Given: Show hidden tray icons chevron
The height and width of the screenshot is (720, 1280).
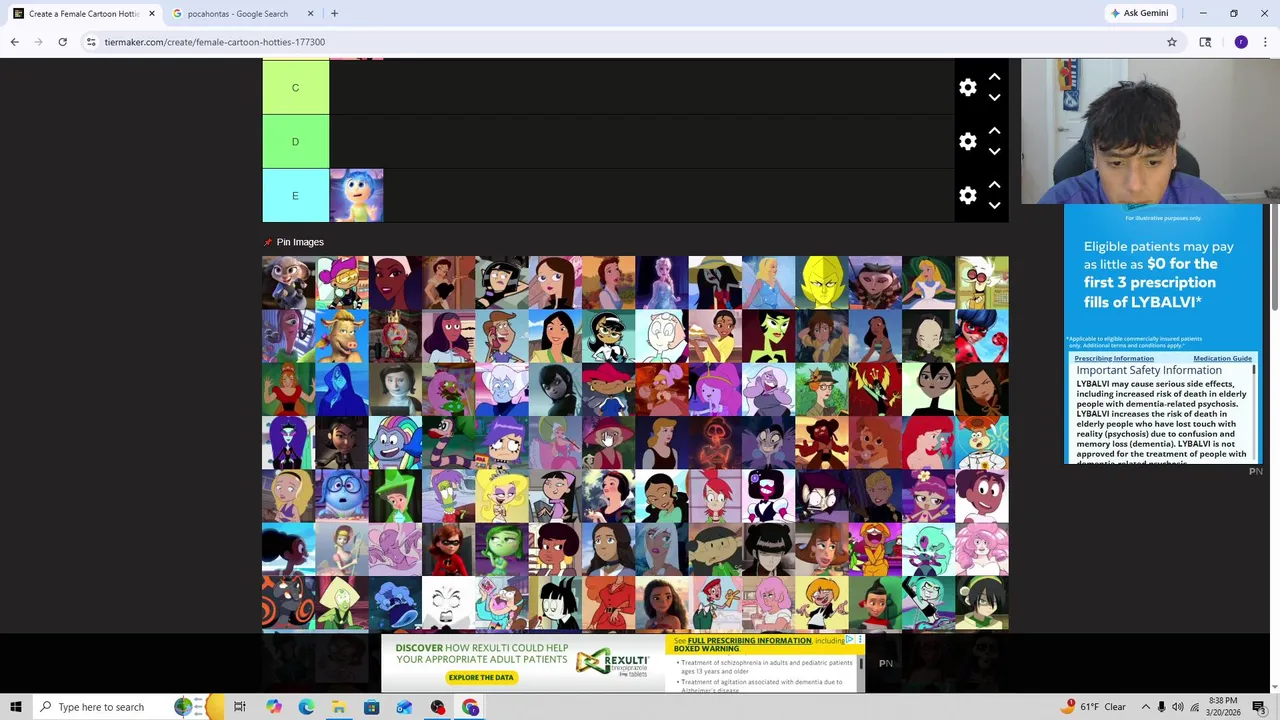Looking at the screenshot, I should coord(1146,707).
